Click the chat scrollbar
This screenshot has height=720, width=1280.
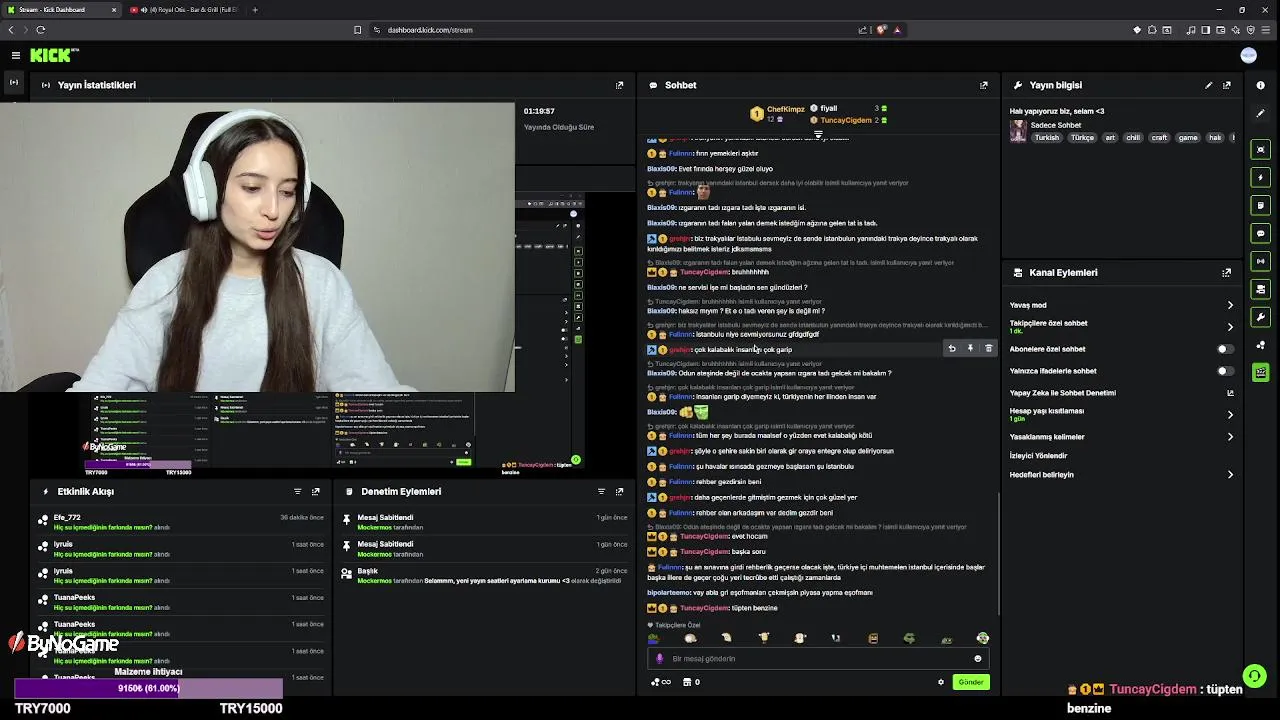coord(999,555)
